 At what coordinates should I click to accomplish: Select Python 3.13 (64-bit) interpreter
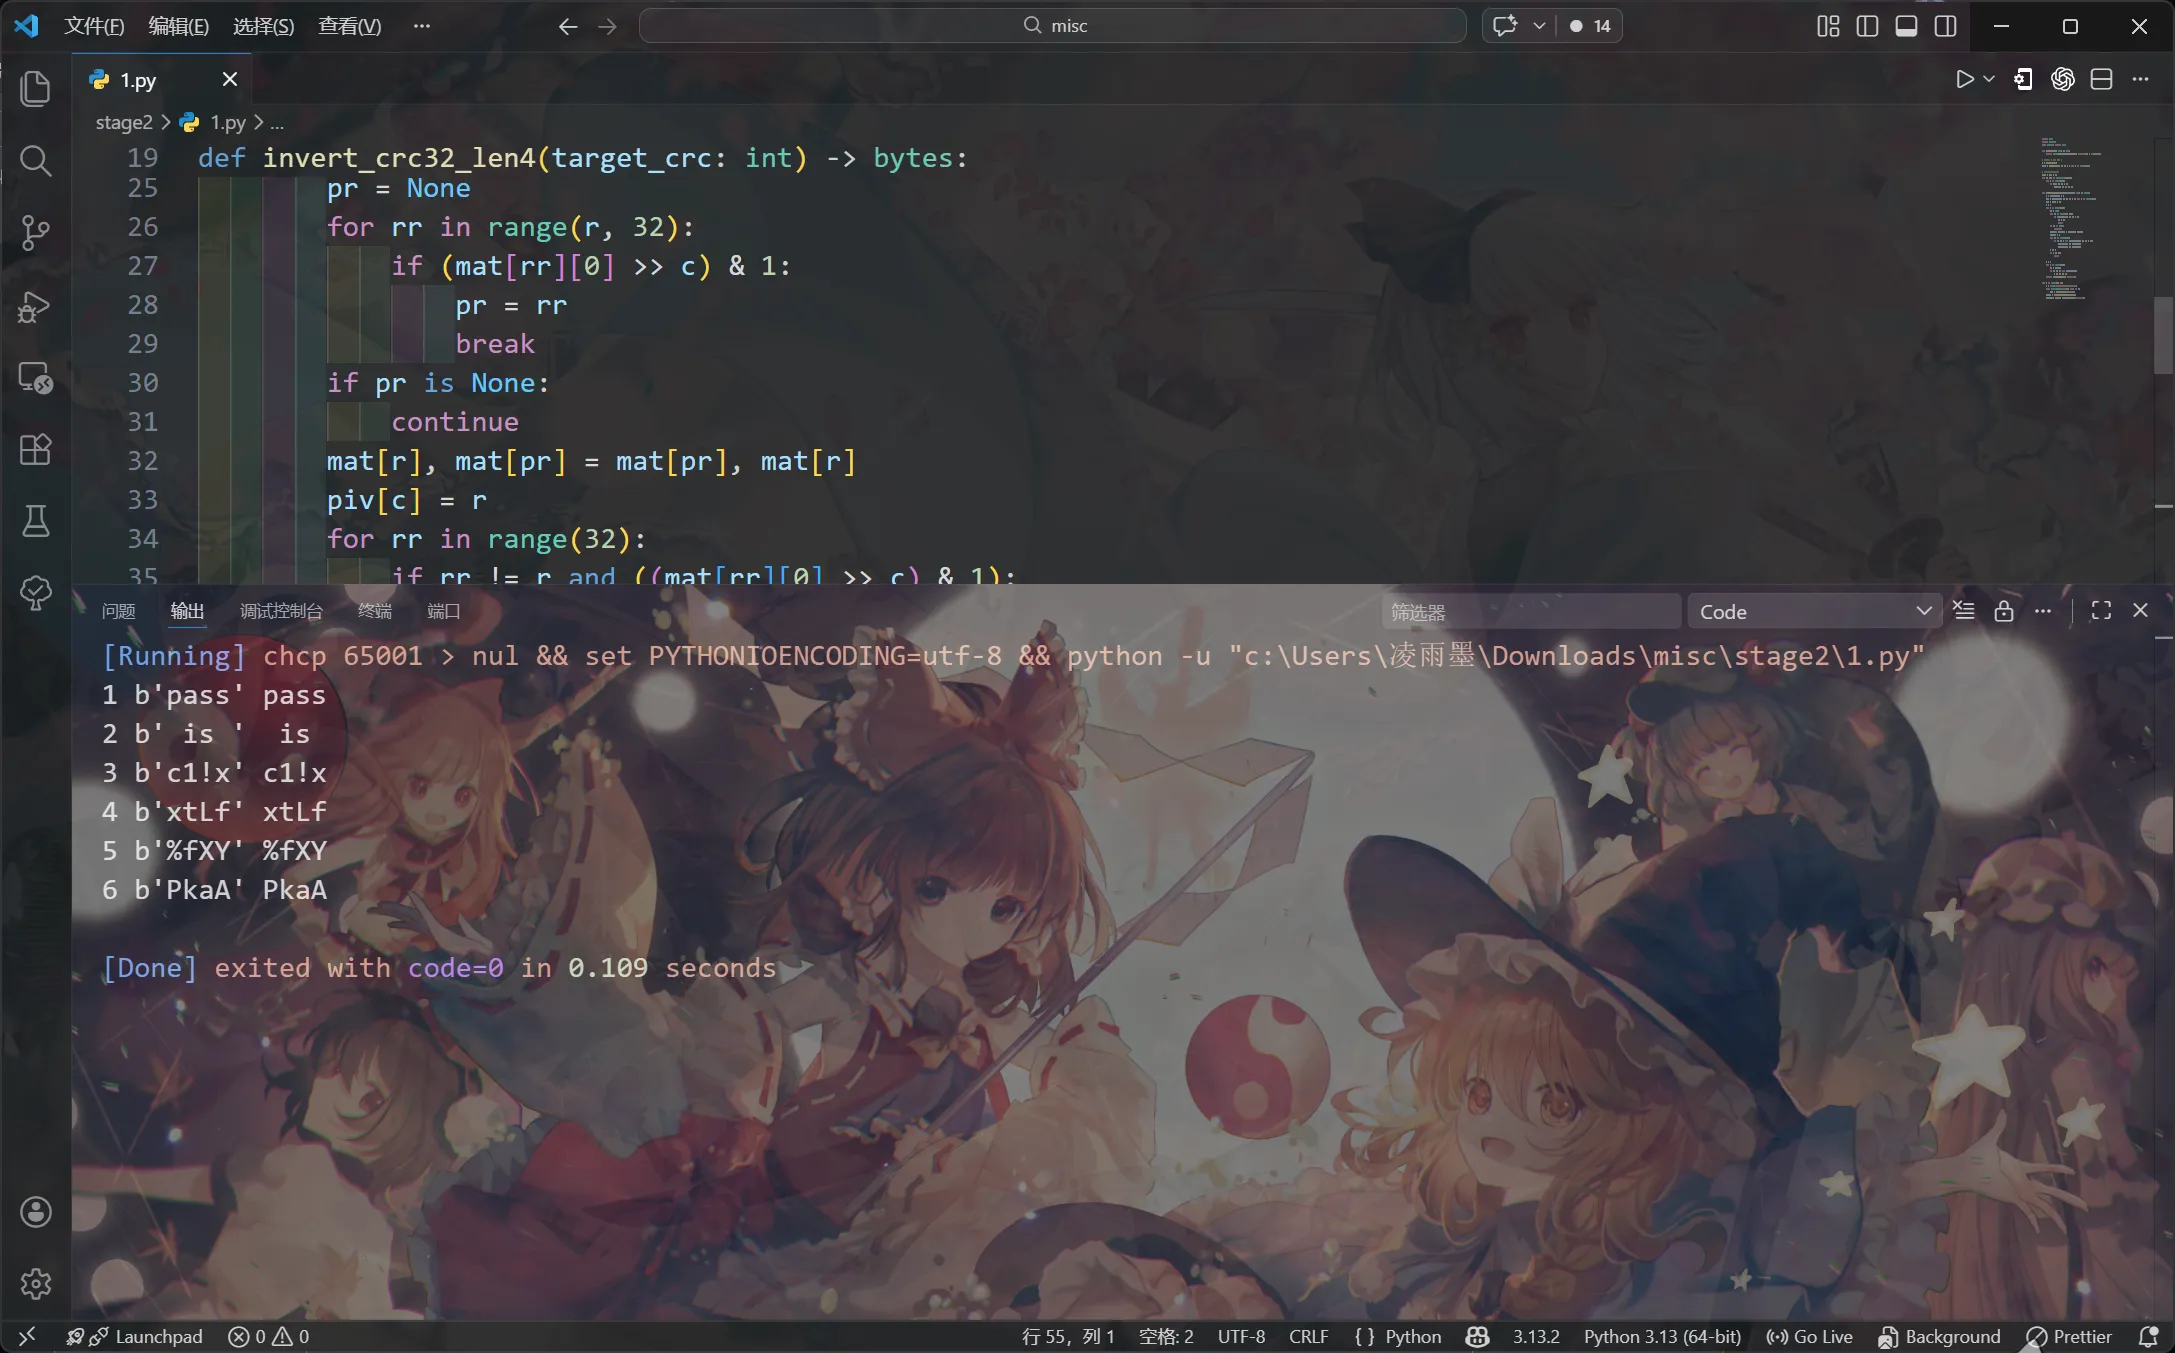(1662, 1336)
